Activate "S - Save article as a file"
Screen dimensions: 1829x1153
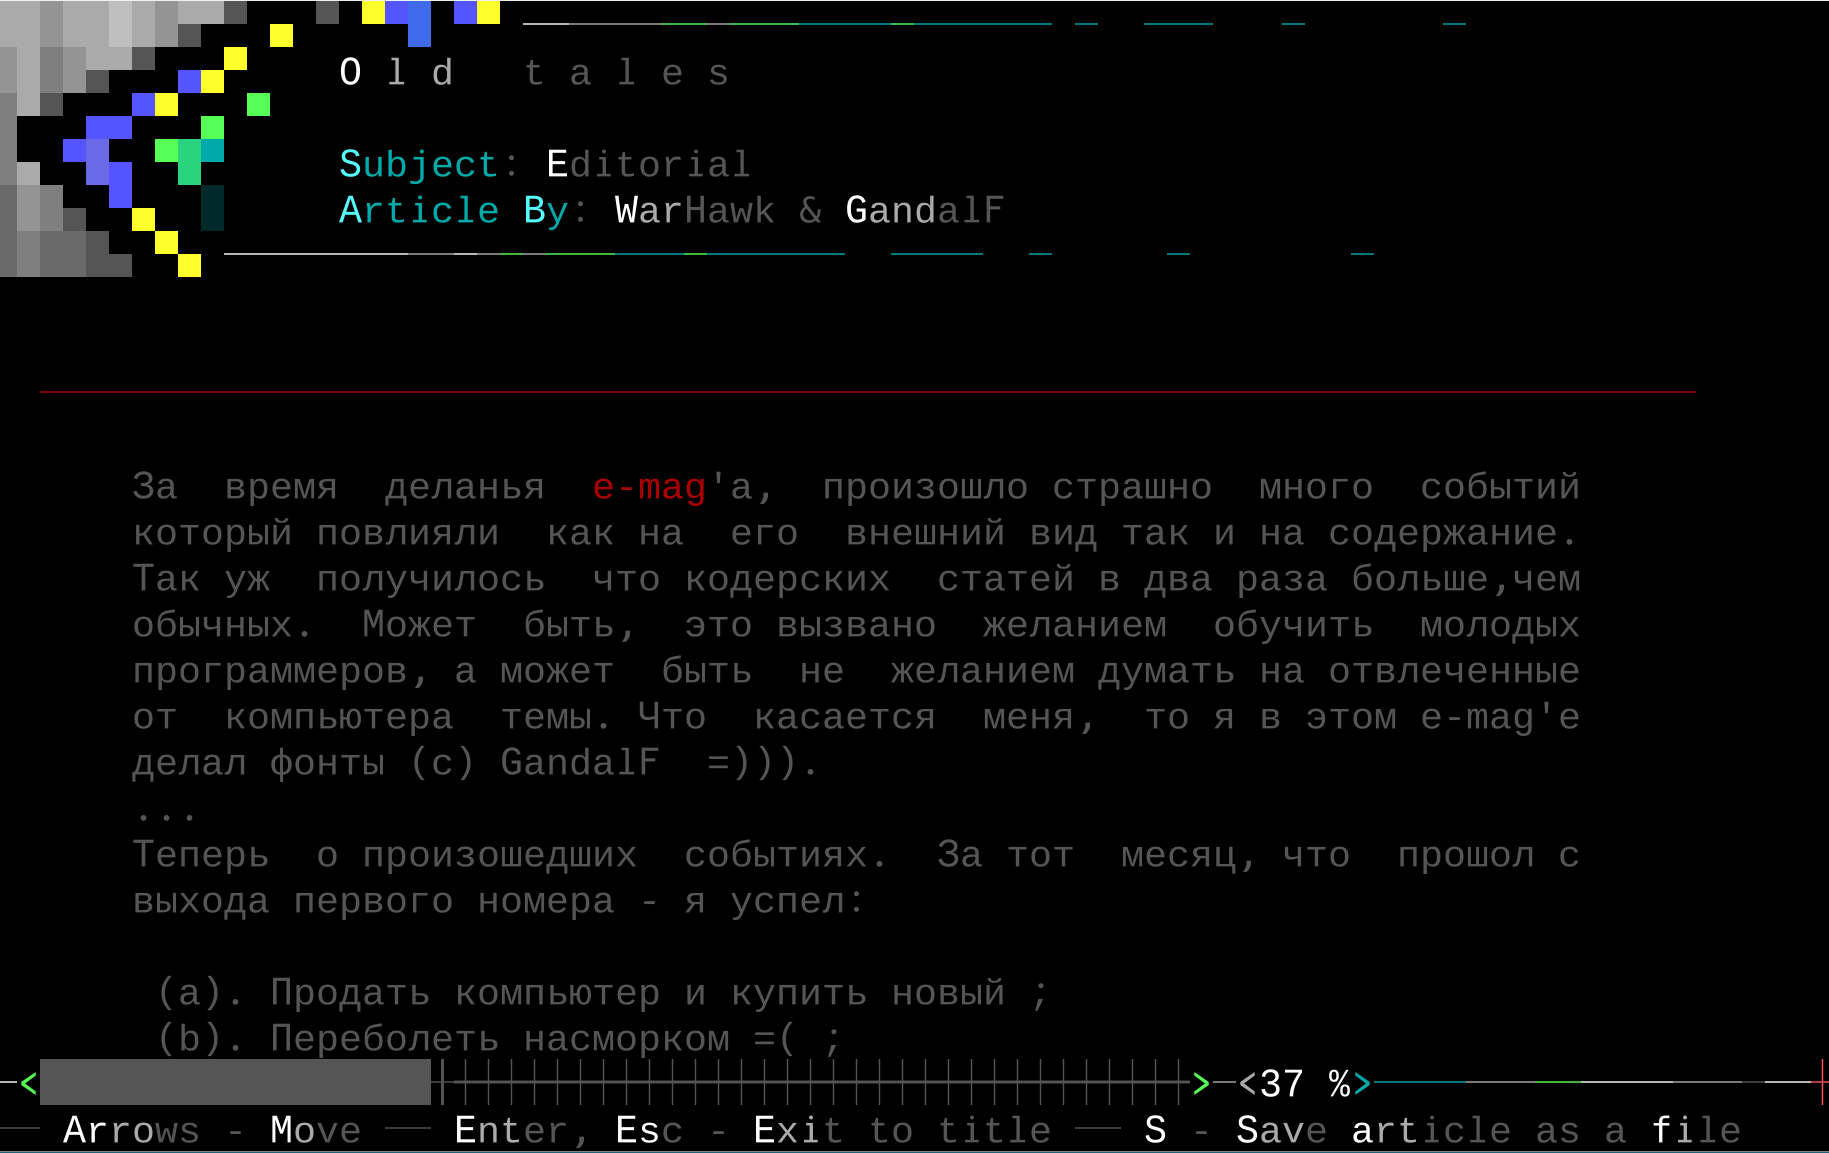pyautogui.click(x=1442, y=1130)
